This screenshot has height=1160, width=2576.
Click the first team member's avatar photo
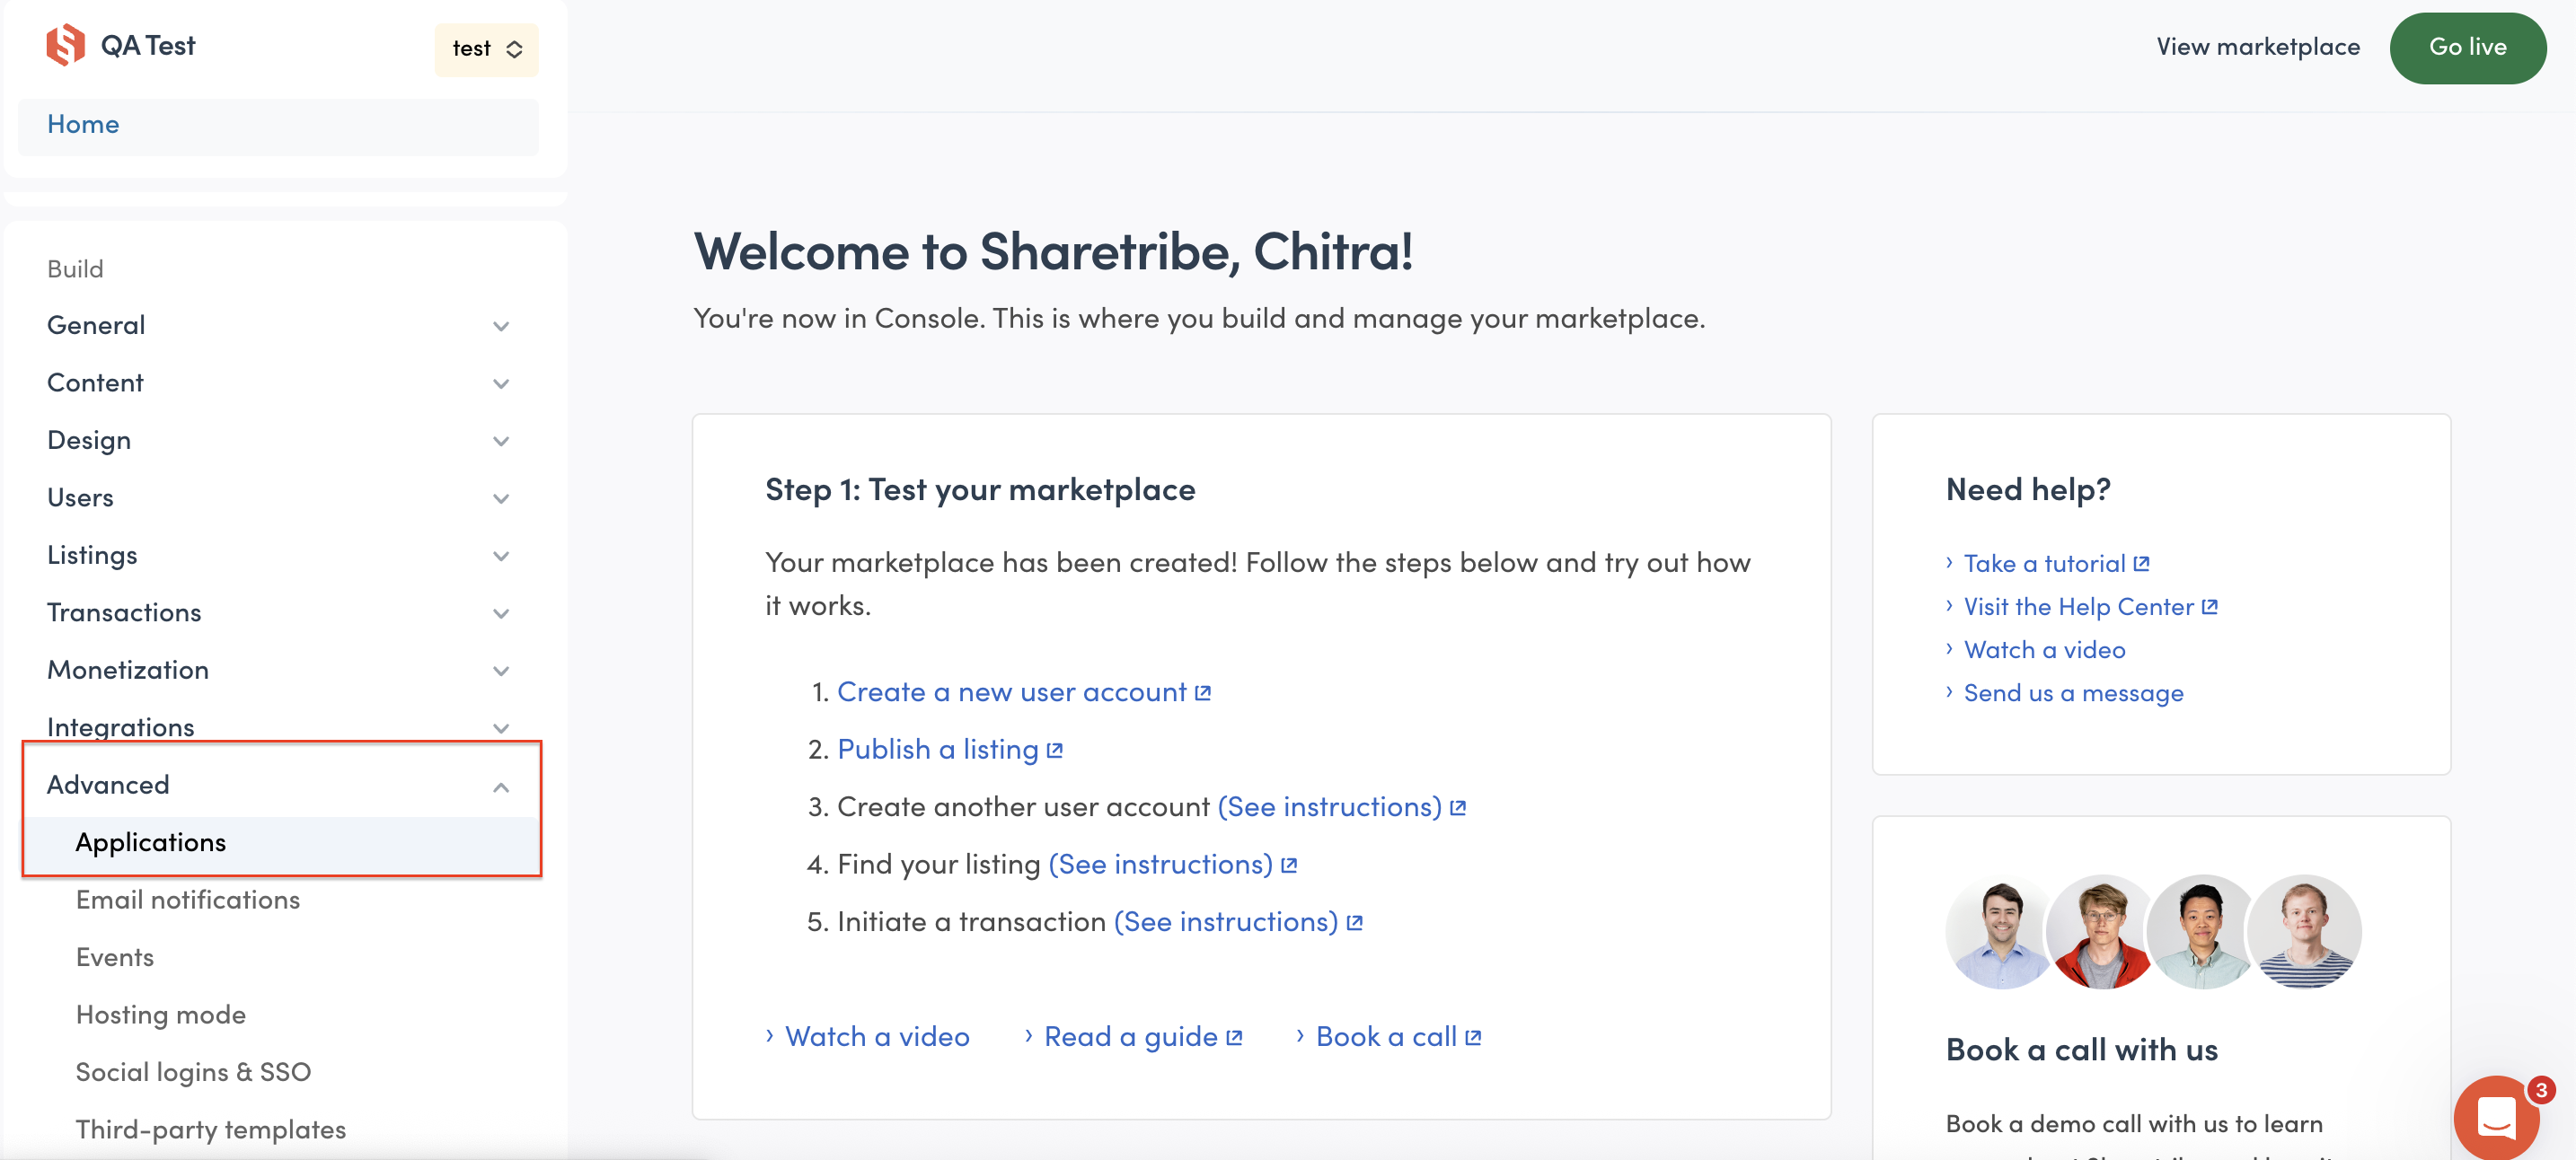click(2000, 931)
